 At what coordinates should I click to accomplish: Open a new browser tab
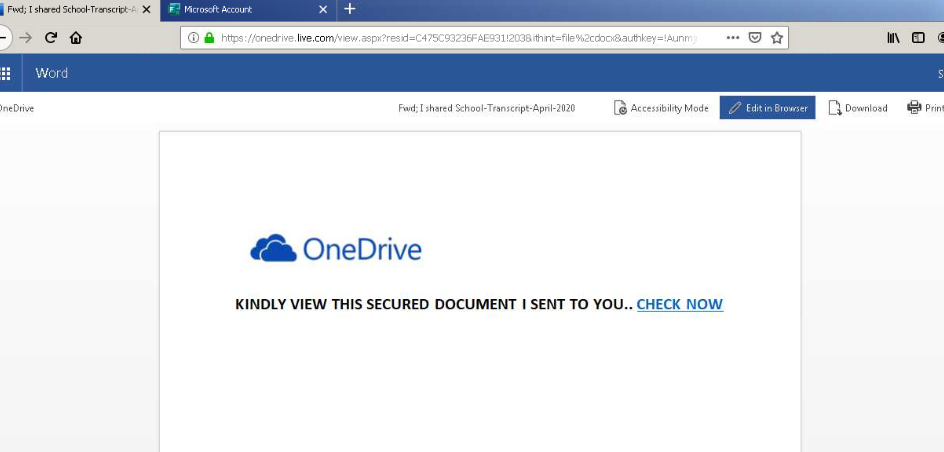point(350,9)
